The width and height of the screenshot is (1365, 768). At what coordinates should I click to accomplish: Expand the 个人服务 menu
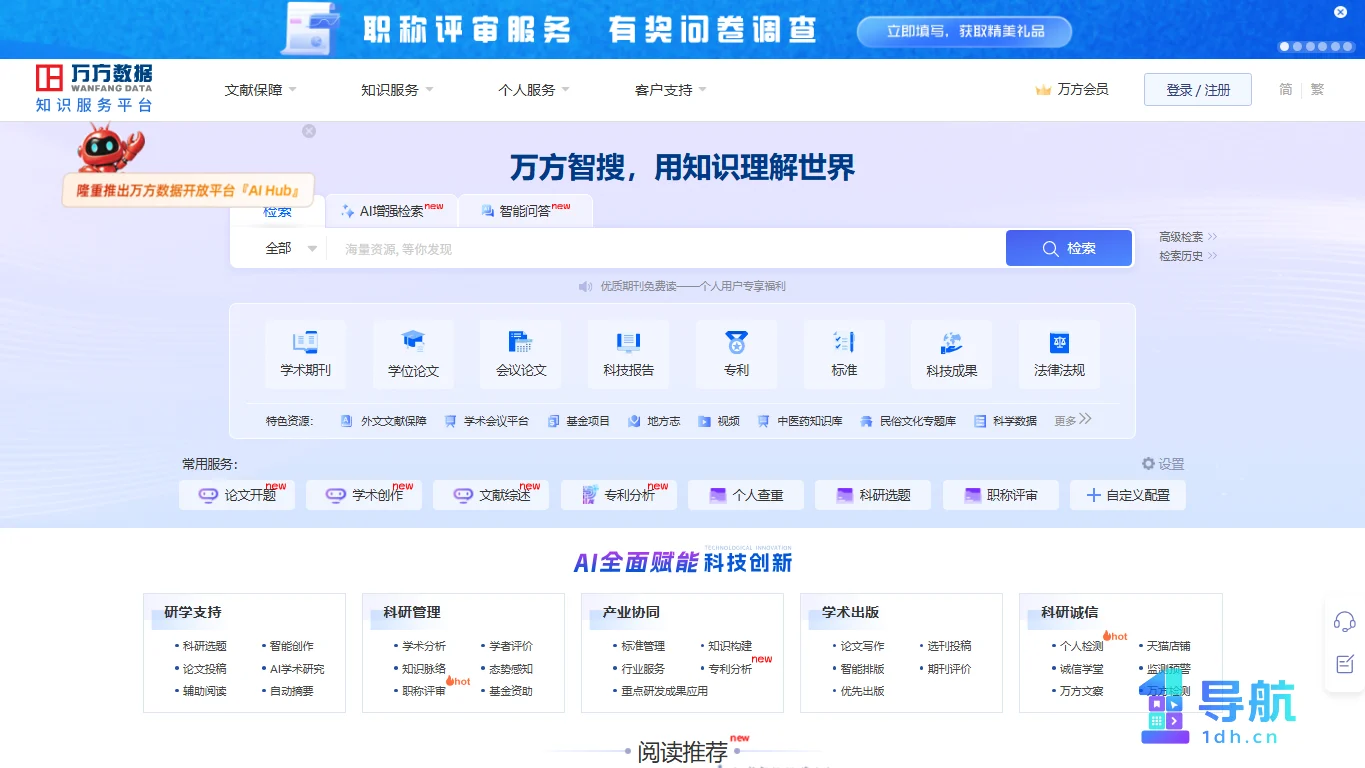[534, 90]
